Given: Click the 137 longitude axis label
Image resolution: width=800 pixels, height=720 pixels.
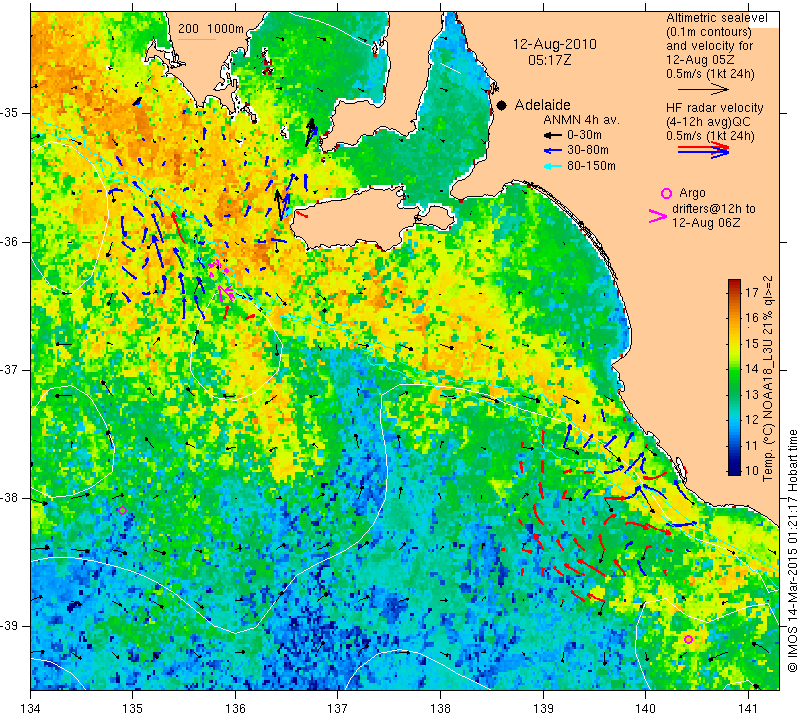Looking at the screenshot, I should click(338, 709).
